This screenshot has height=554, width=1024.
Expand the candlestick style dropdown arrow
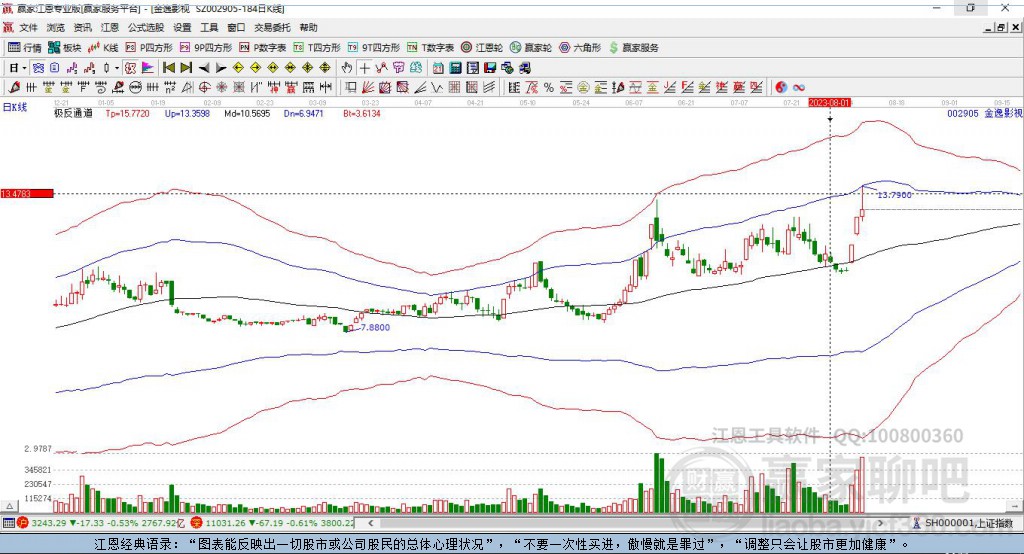(x=117, y=68)
